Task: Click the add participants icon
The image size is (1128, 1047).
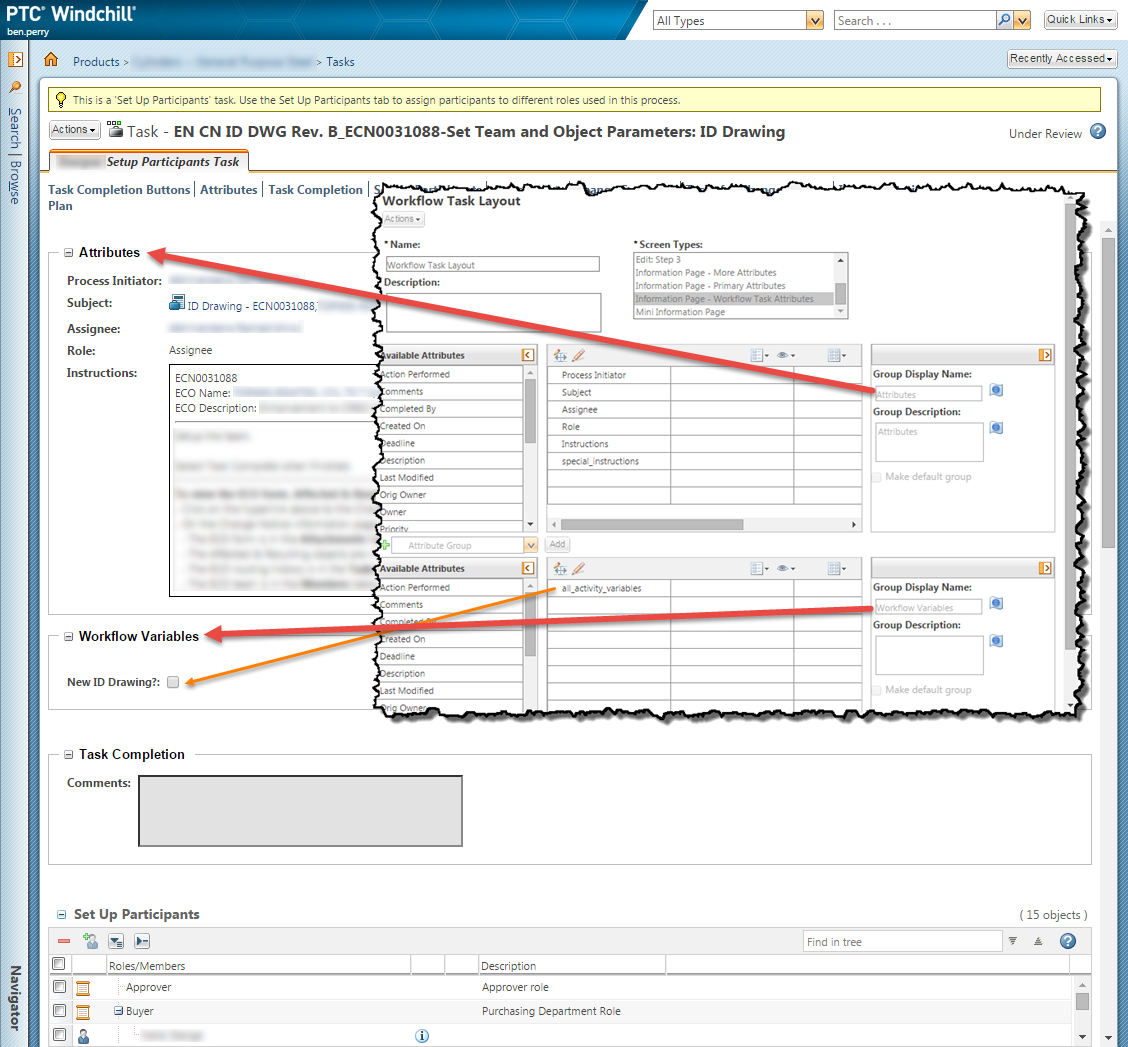Action: point(91,941)
